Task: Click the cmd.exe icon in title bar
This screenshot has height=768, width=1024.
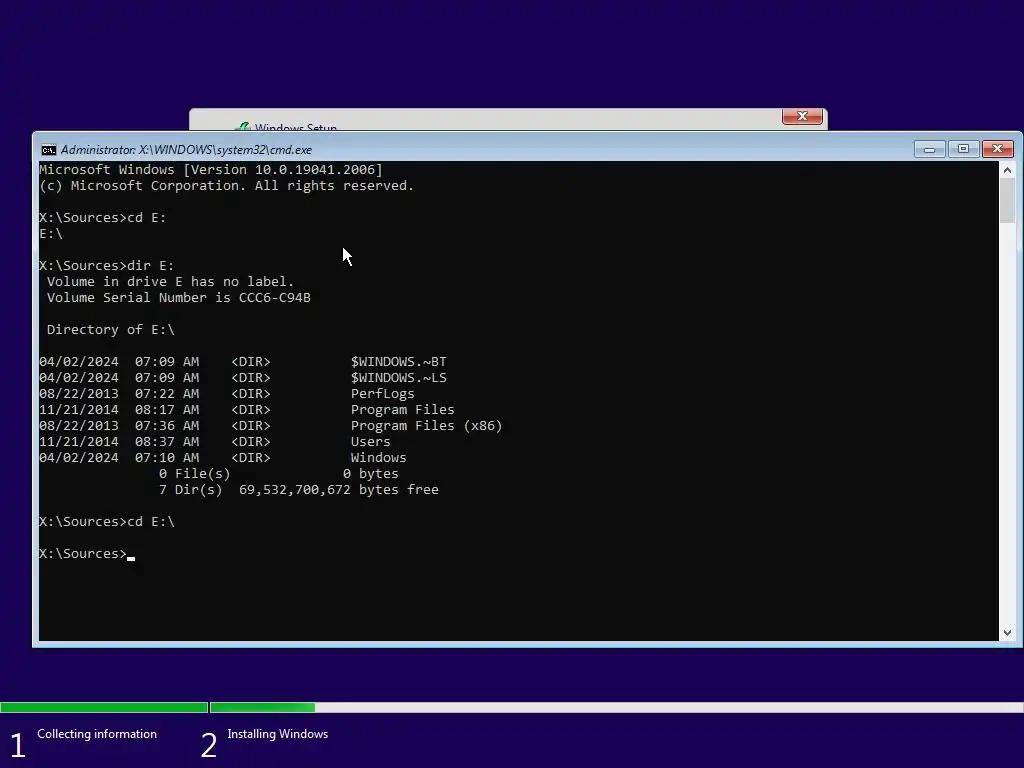Action: click(48, 150)
